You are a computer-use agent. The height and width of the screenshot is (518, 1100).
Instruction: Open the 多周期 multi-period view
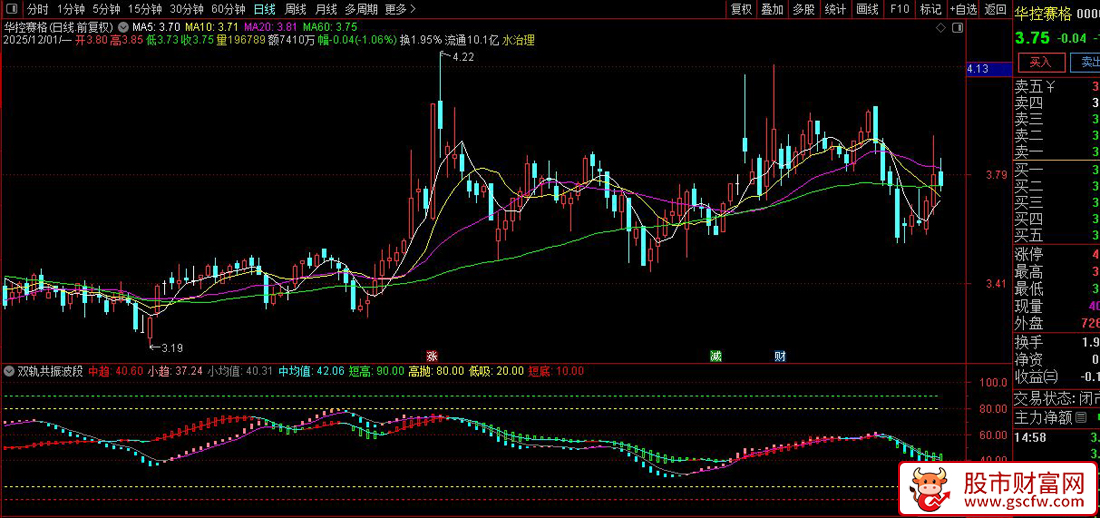click(361, 9)
